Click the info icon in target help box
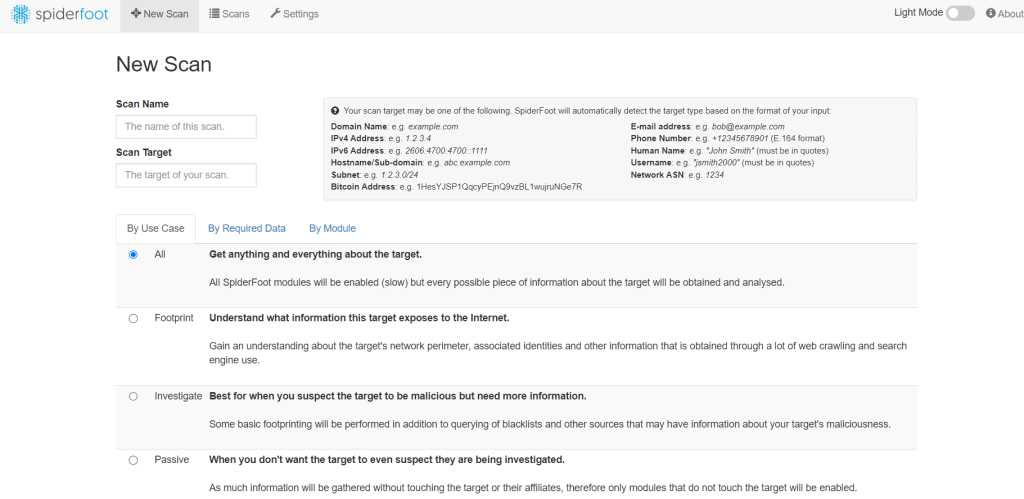1024x499 pixels. click(x=335, y=111)
